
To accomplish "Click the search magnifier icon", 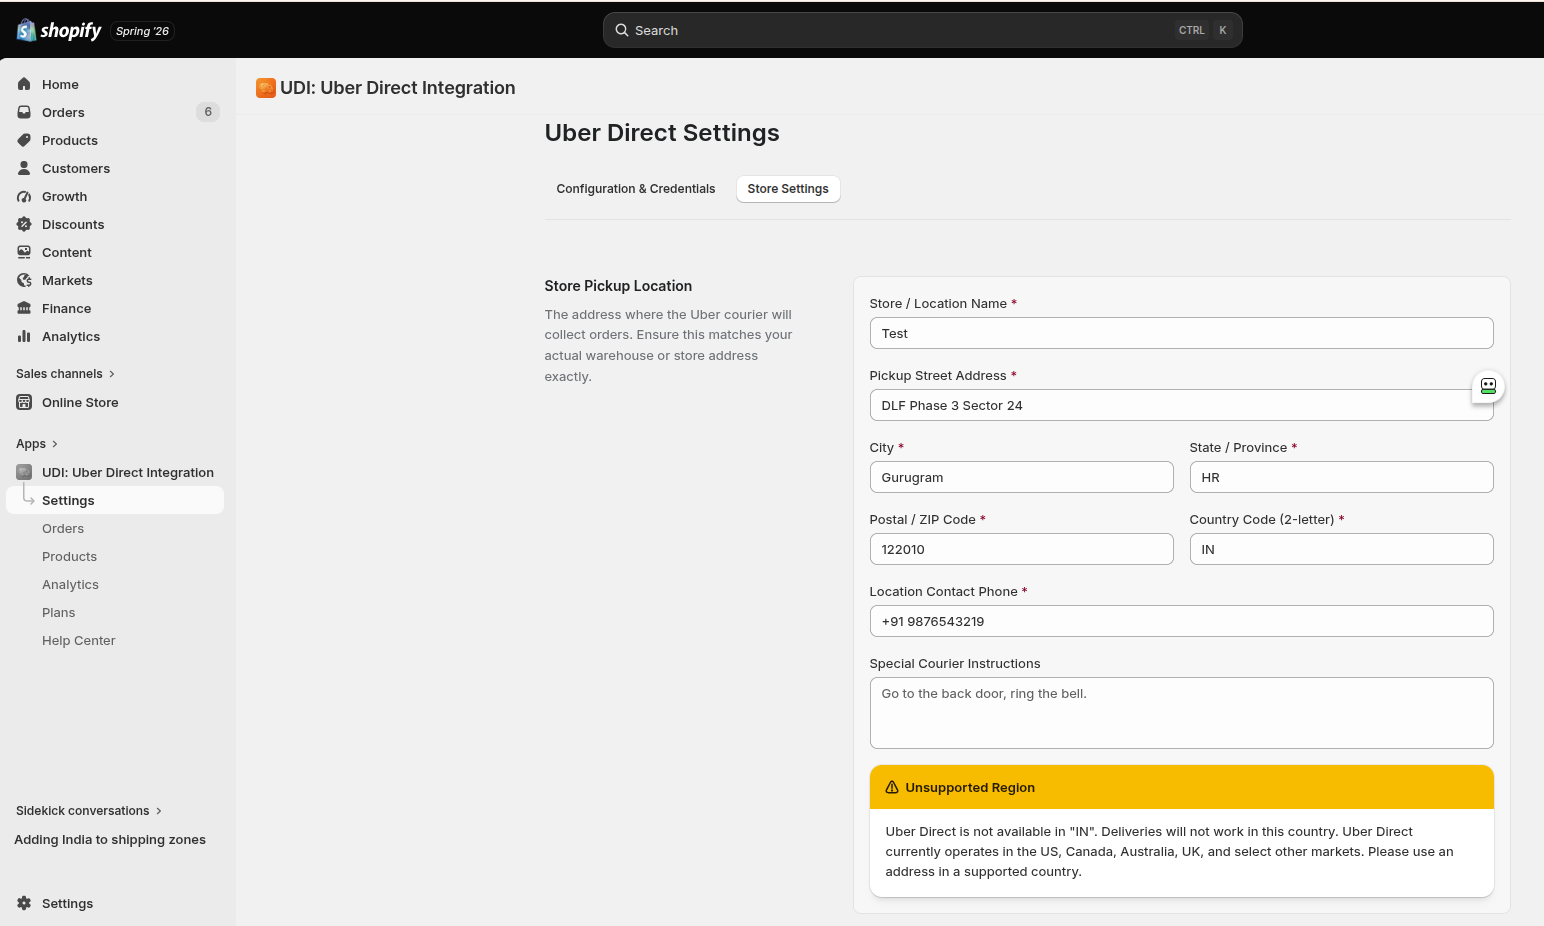I will click(x=622, y=30).
